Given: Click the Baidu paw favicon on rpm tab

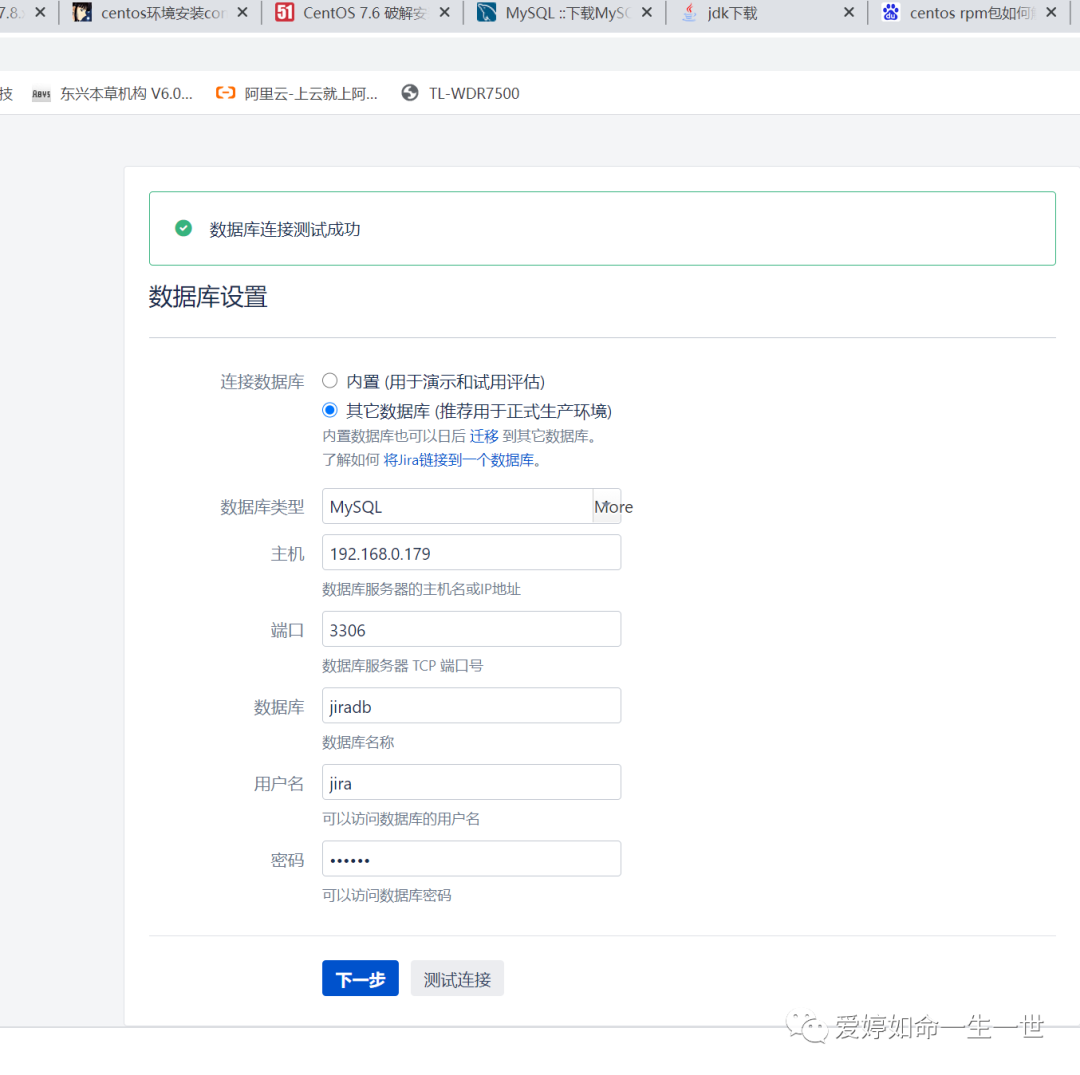Looking at the screenshot, I should pyautogui.click(x=891, y=12).
